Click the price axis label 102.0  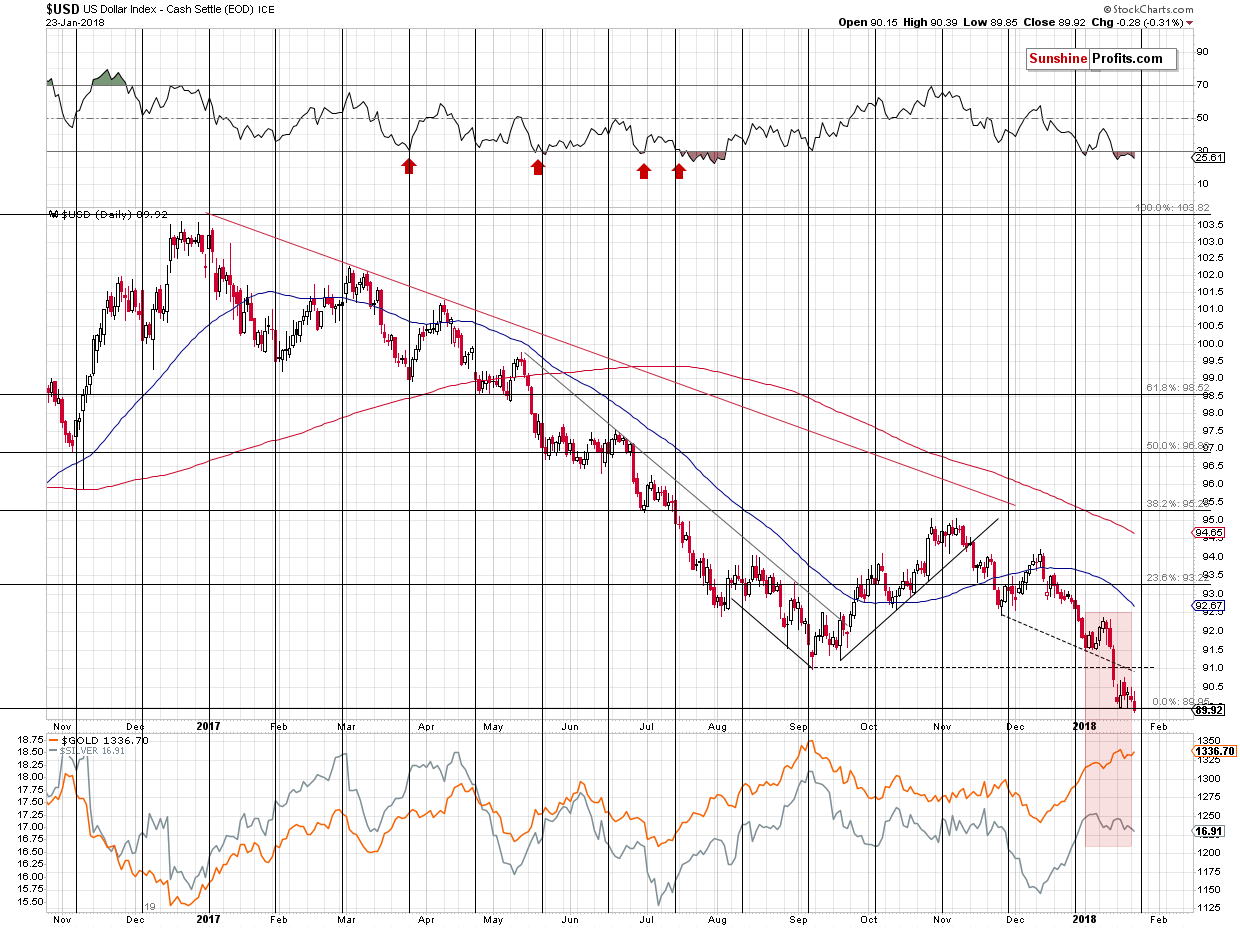click(1208, 275)
